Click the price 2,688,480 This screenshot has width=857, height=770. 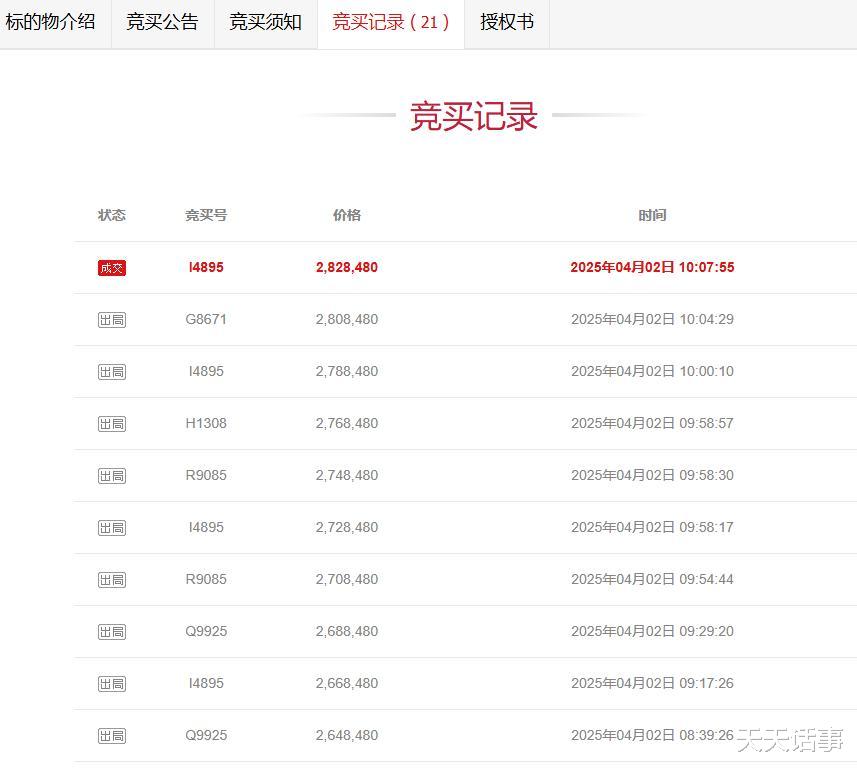[x=347, y=631]
